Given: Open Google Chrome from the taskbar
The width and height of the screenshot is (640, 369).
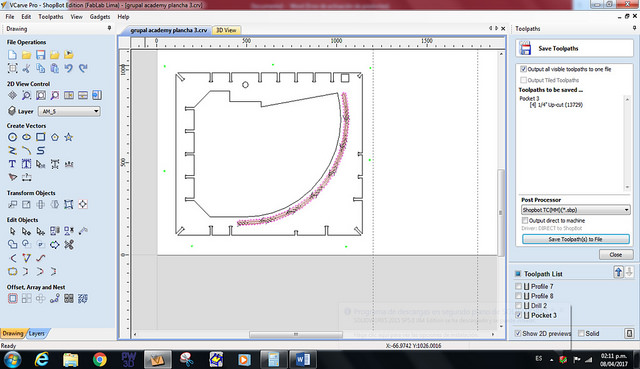Looking at the screenshot, I should click(100, 360).
